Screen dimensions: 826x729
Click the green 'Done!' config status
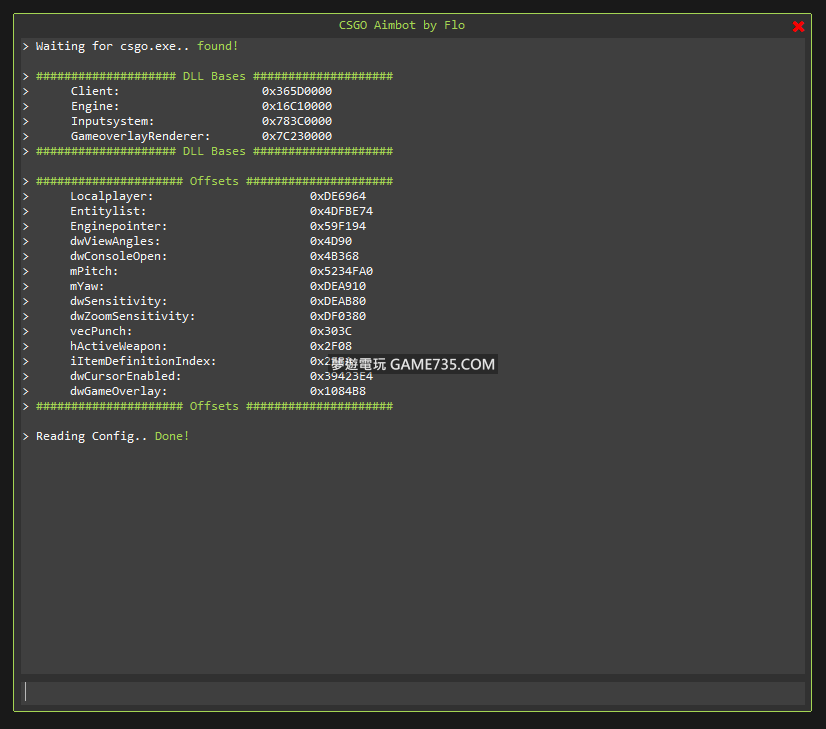pyautogui.click(x=172, y=436)
